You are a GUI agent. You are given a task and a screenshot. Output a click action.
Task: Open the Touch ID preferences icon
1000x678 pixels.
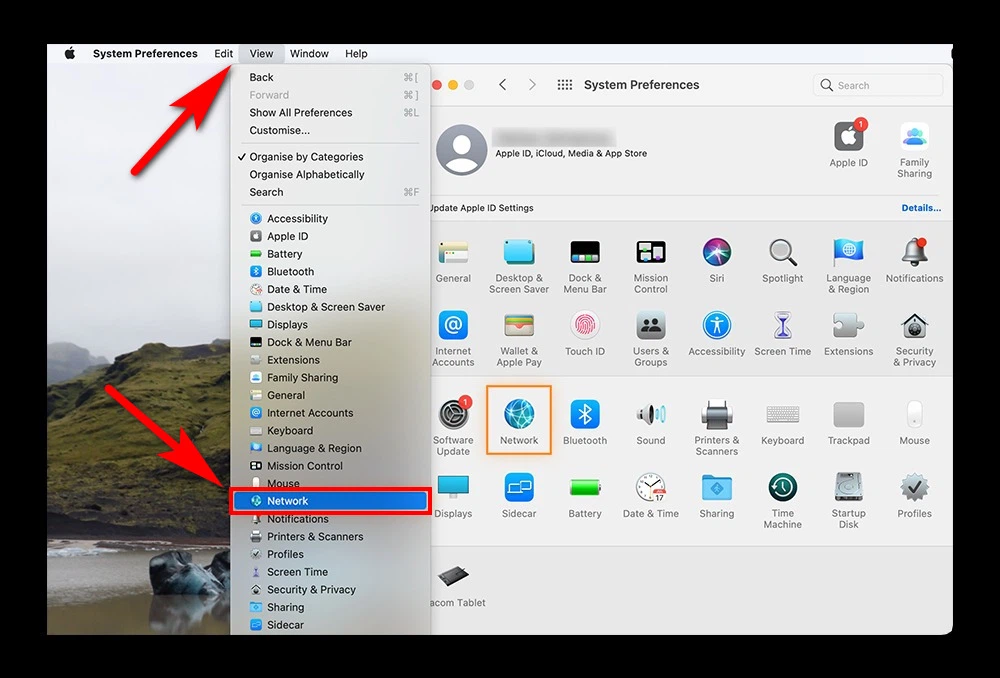pos(584,325)
